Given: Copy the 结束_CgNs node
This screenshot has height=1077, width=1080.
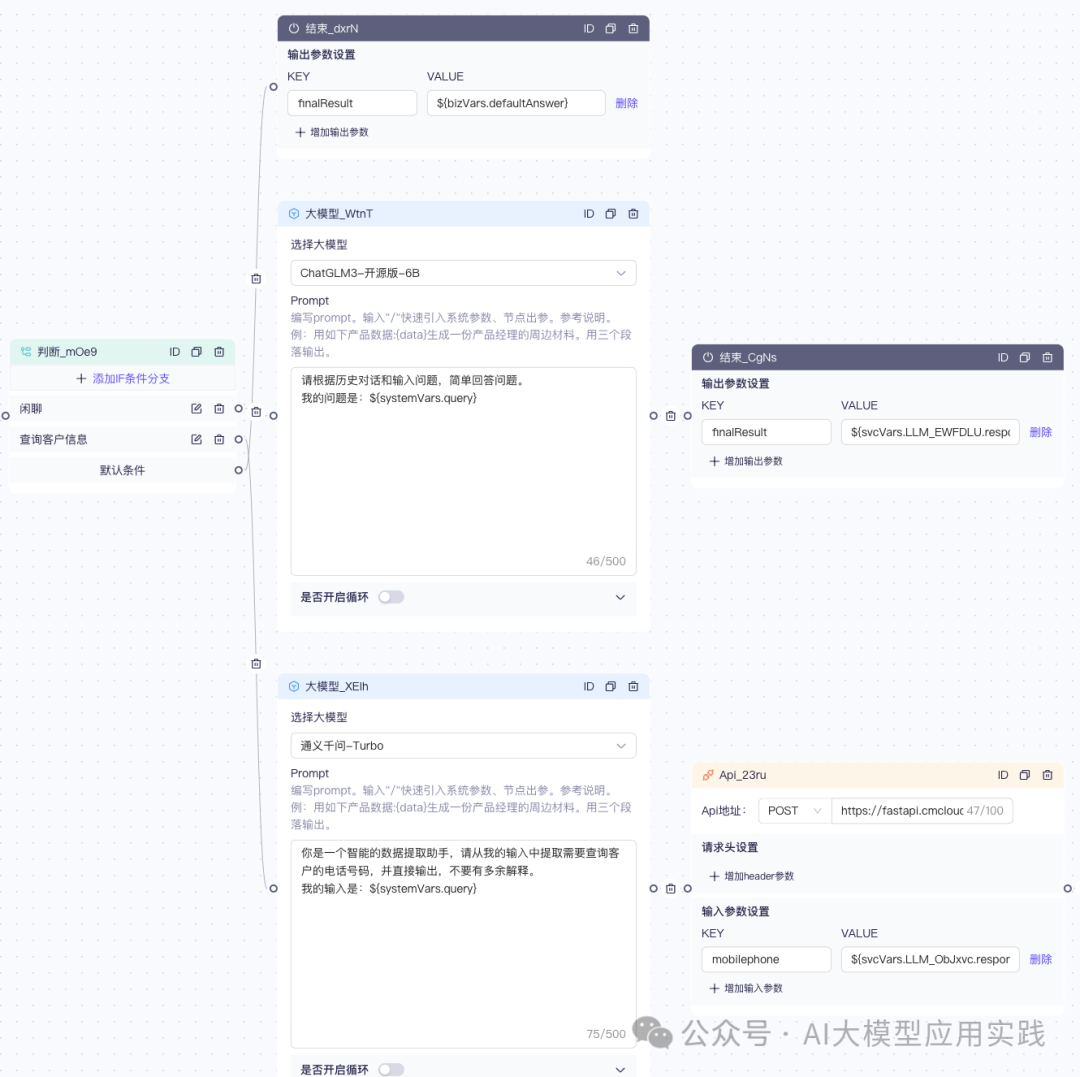Looking at the screenshot, I should coord(1024,357).
